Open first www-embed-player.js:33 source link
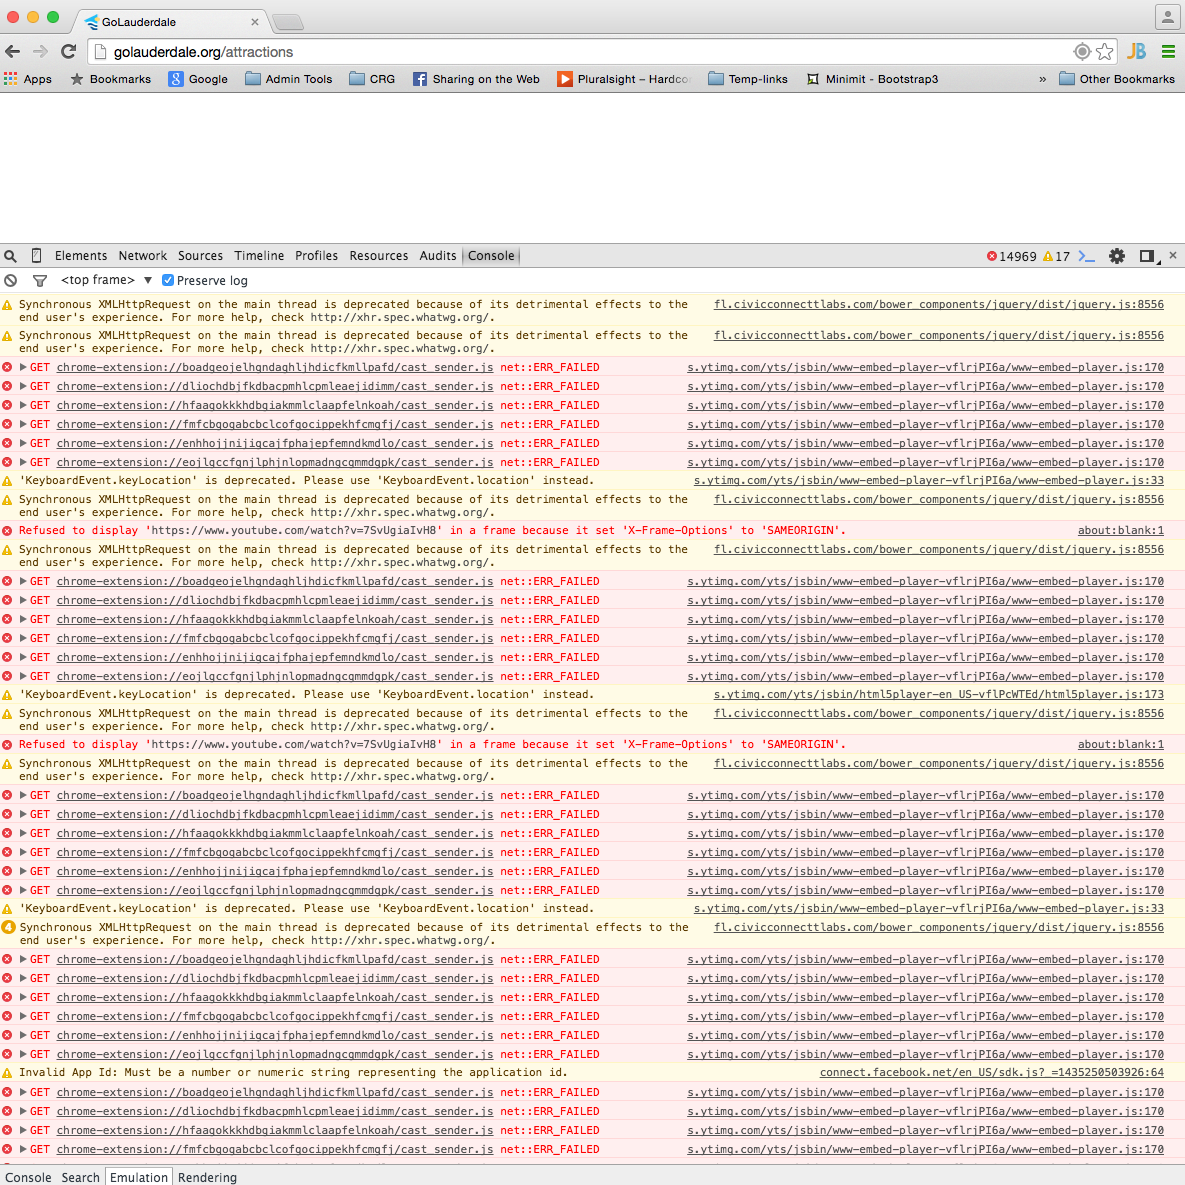The image size is (1185, 1185). pyautogui.click(x=929, y=480)
